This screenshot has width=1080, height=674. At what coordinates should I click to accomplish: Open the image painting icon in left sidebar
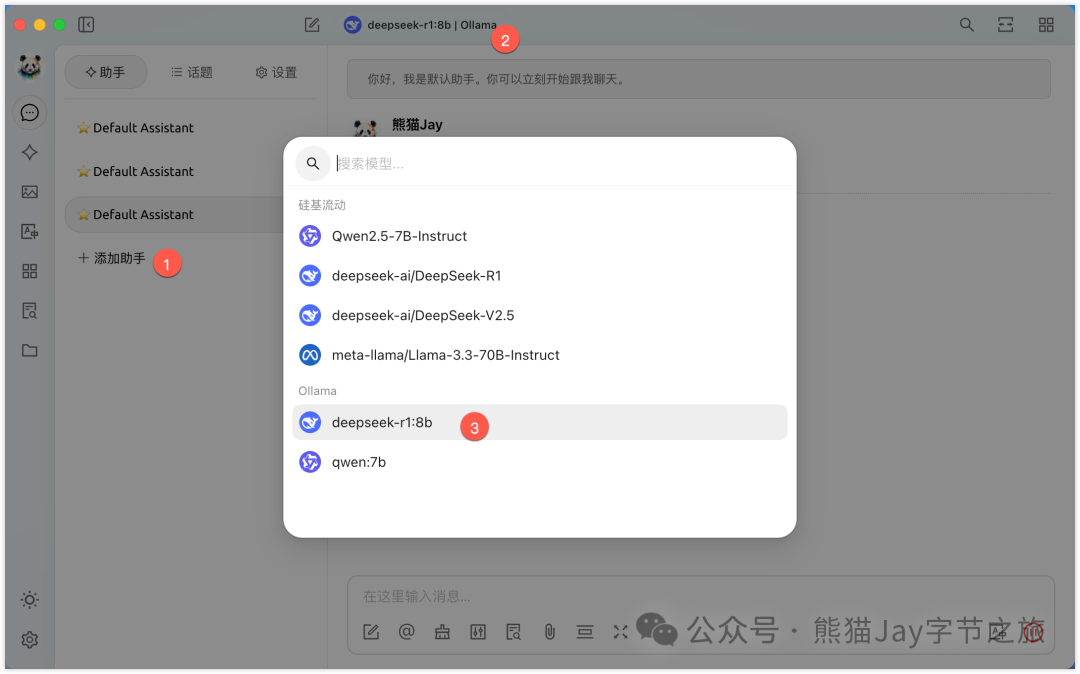[30, 192]
